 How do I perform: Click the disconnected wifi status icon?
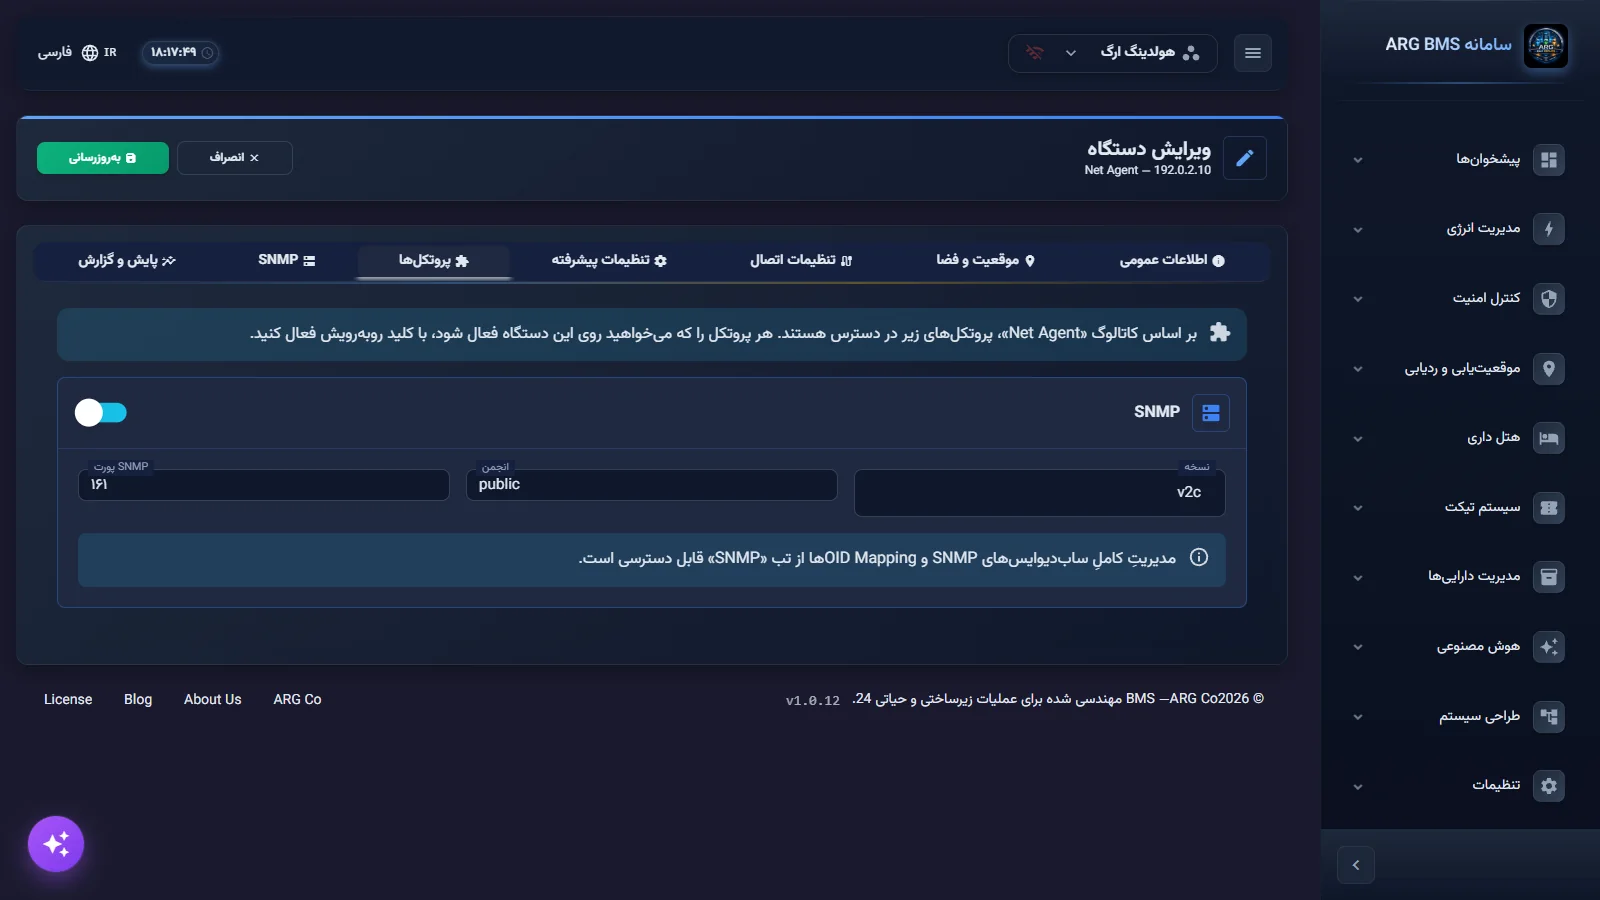1035,53
